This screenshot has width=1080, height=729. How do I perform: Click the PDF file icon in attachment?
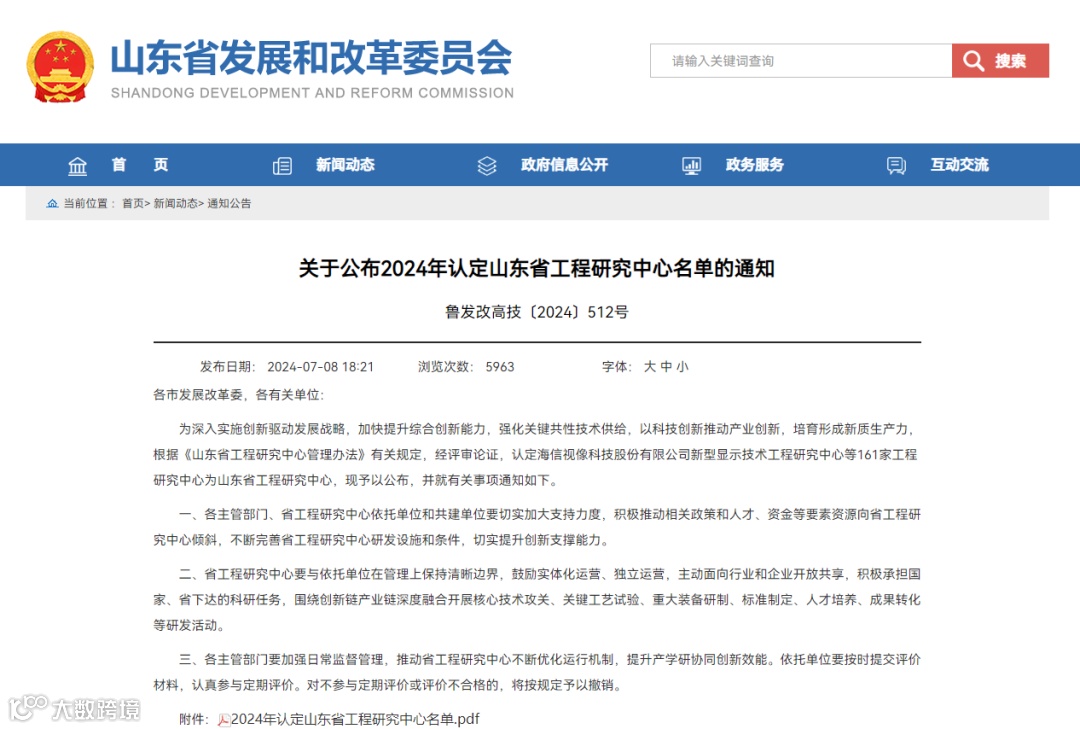pos(224,720)
